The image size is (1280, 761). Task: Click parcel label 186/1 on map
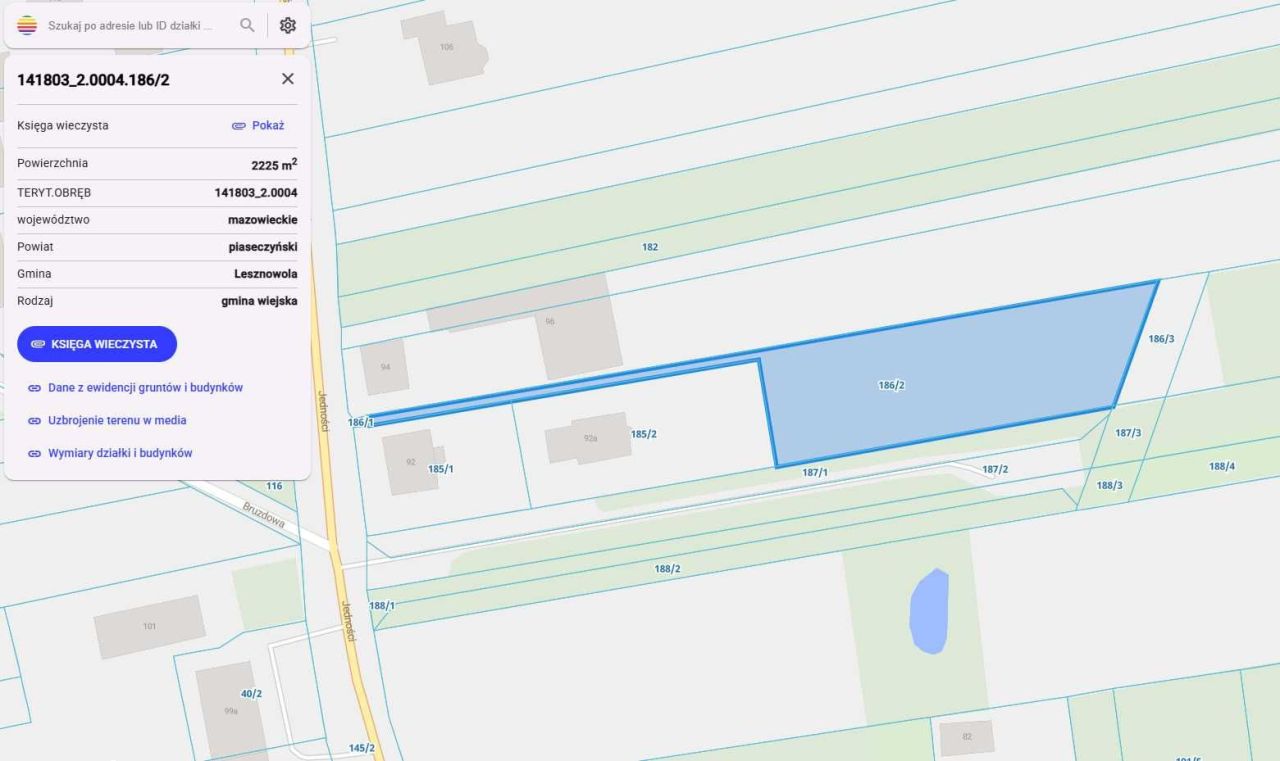[361, 423]
